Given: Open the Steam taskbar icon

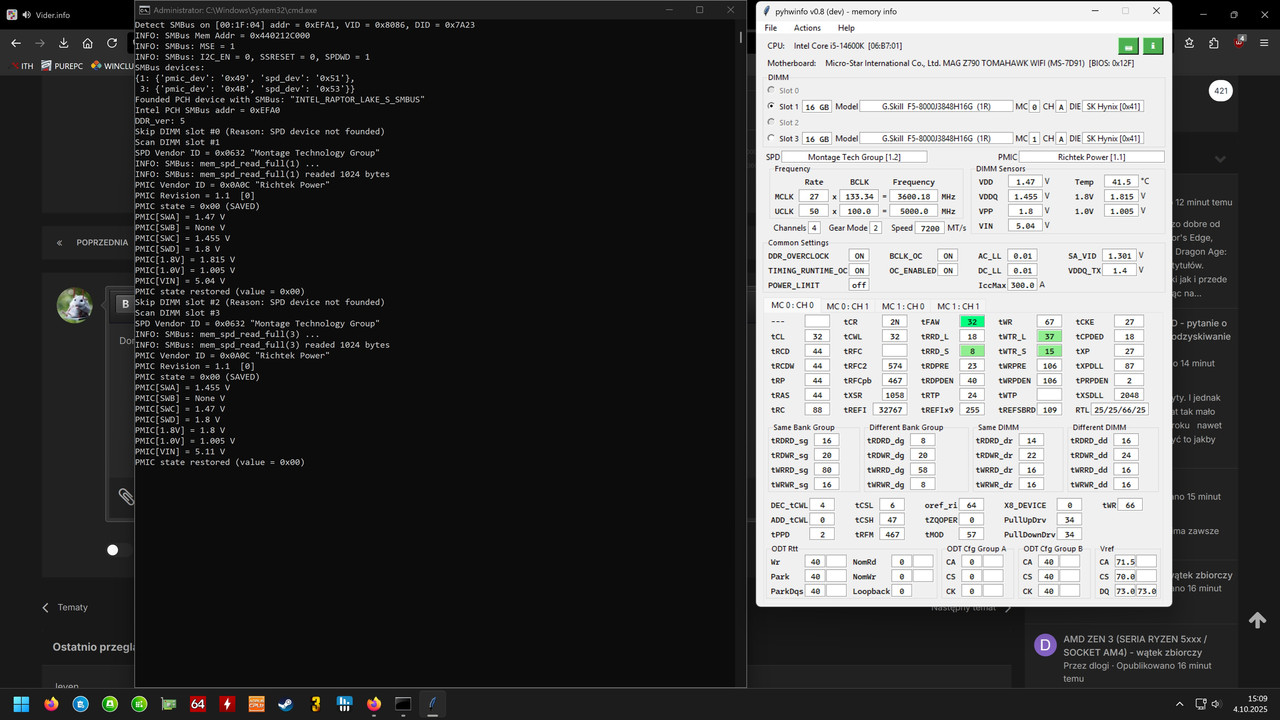Looking at the screenshot, I should (286, 704).
